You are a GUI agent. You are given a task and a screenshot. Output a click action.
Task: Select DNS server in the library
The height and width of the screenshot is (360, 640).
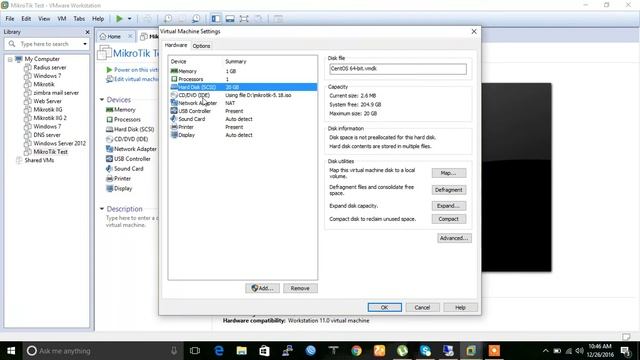point(47,135)
